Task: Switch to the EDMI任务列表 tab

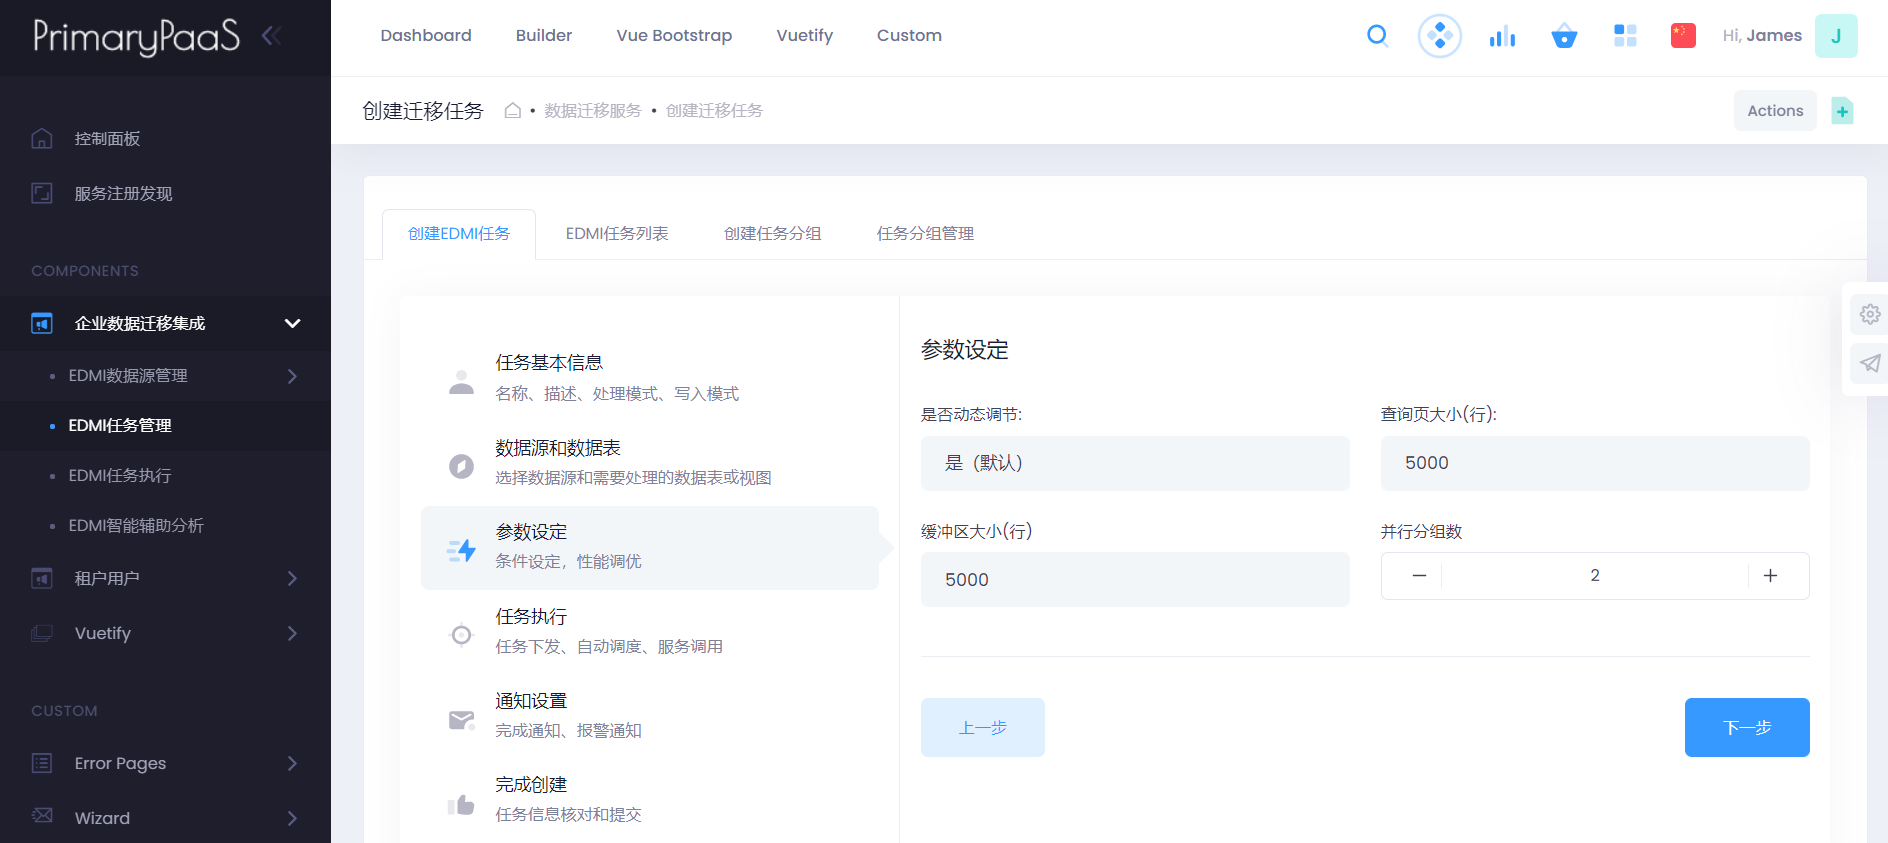Action: click(x=617, y=234)
